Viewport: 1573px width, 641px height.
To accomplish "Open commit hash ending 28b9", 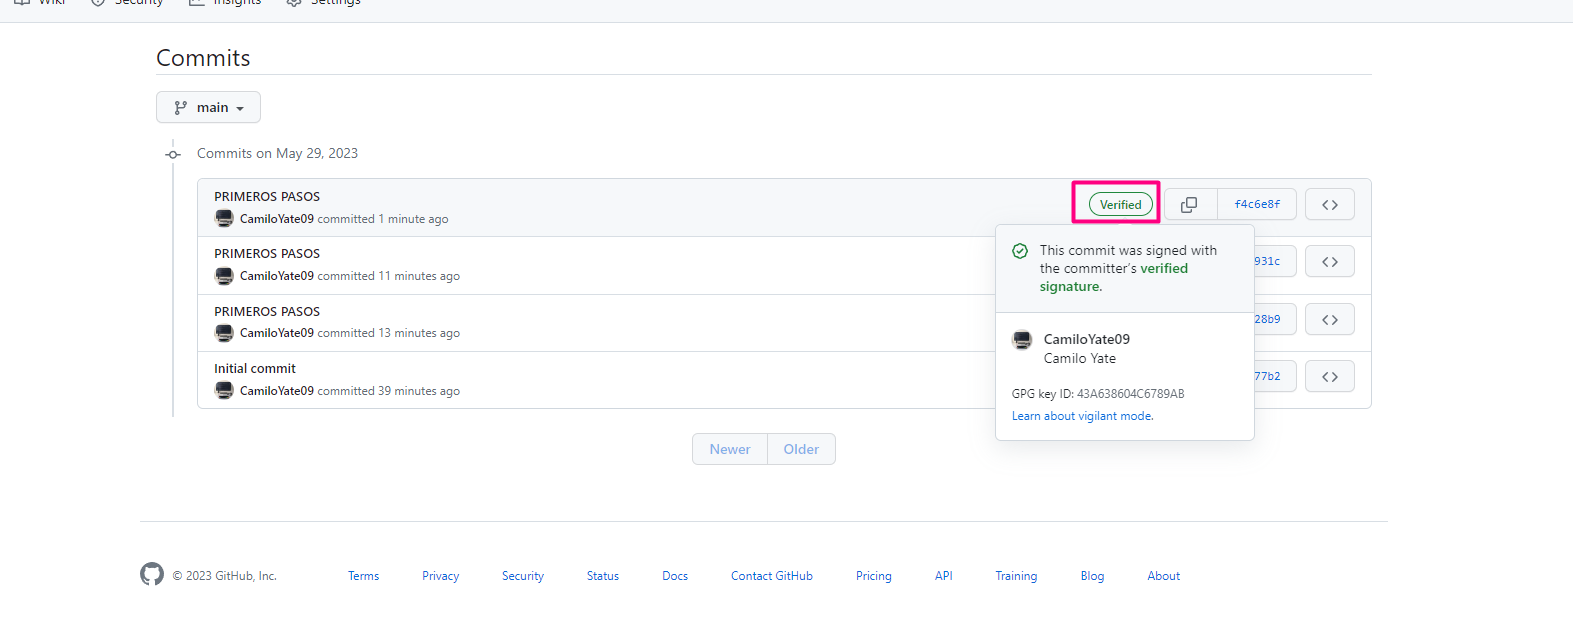I will pyautogui.click(x=1274, y=319).
